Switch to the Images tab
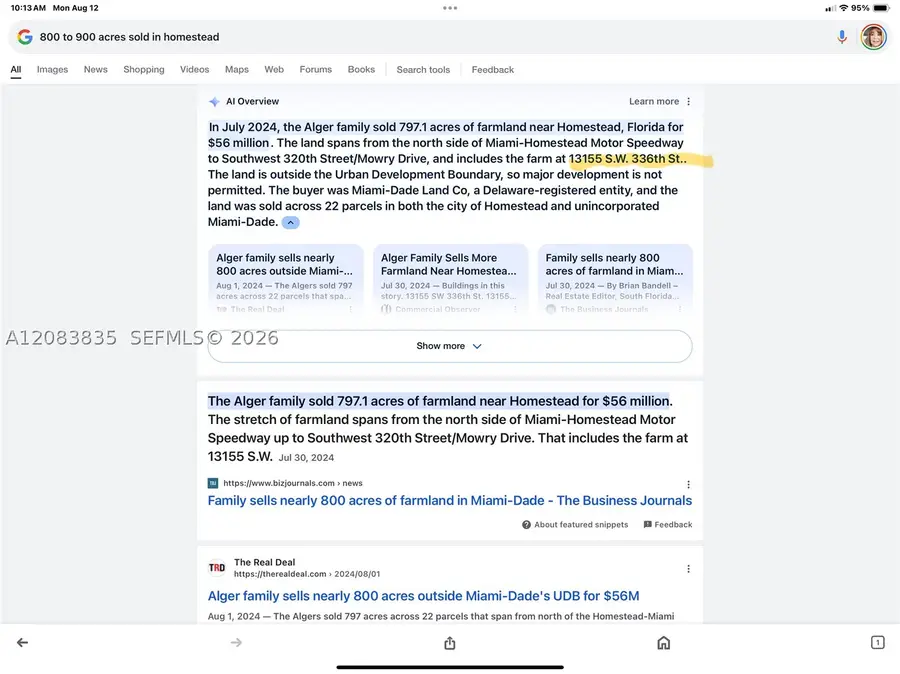This screenshot has width=900, height=674. coord(52,69)
